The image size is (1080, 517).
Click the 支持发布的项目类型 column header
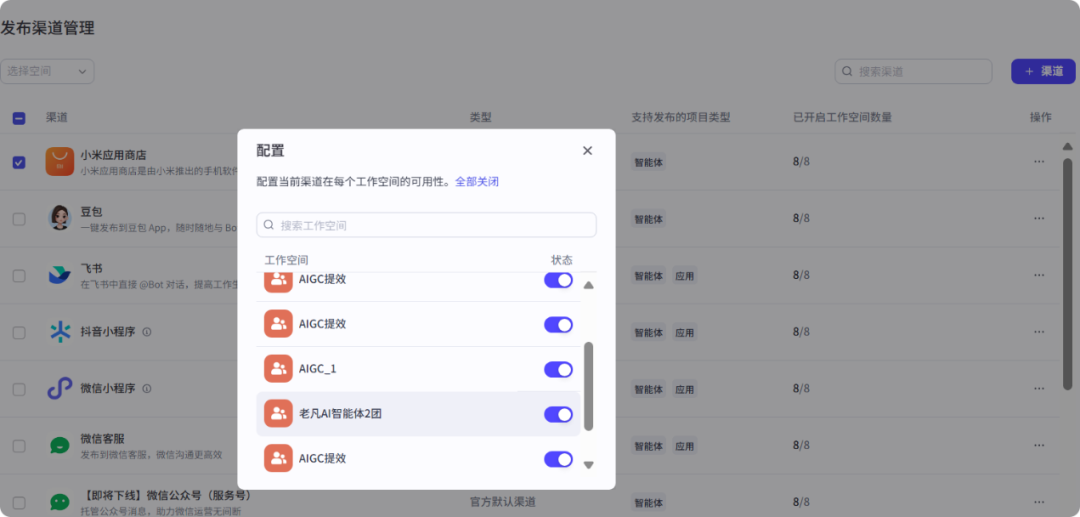681,118
